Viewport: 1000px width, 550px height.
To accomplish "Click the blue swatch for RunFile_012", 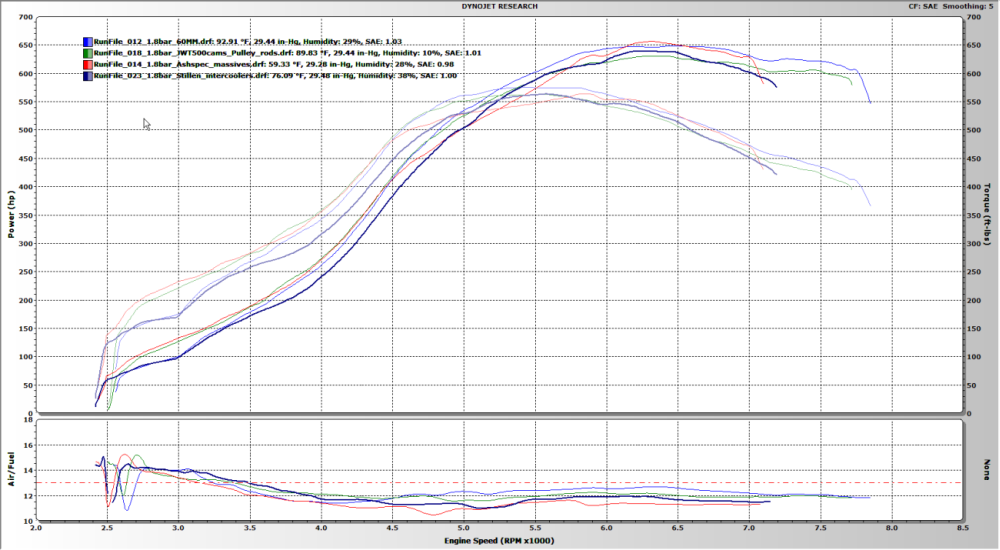I will coord(88,42).
